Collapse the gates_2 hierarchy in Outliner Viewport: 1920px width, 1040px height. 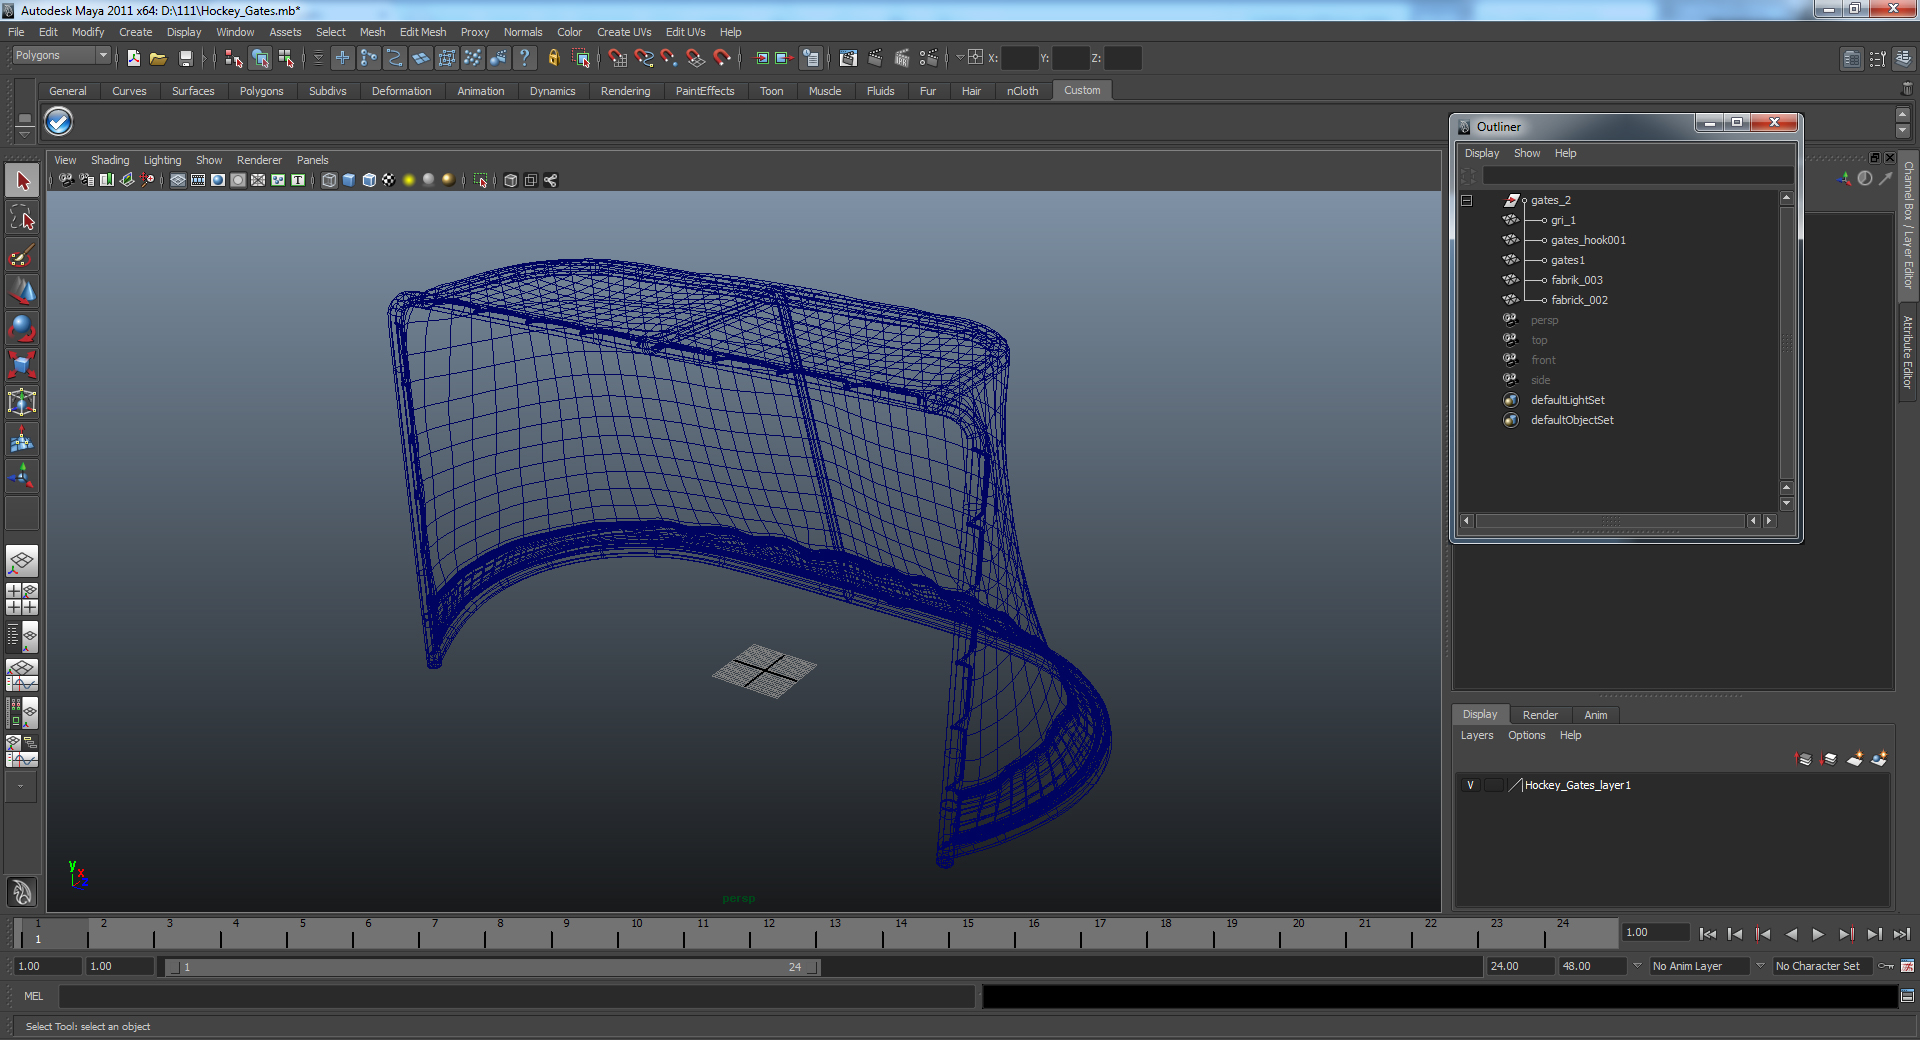pos(1467,200)
